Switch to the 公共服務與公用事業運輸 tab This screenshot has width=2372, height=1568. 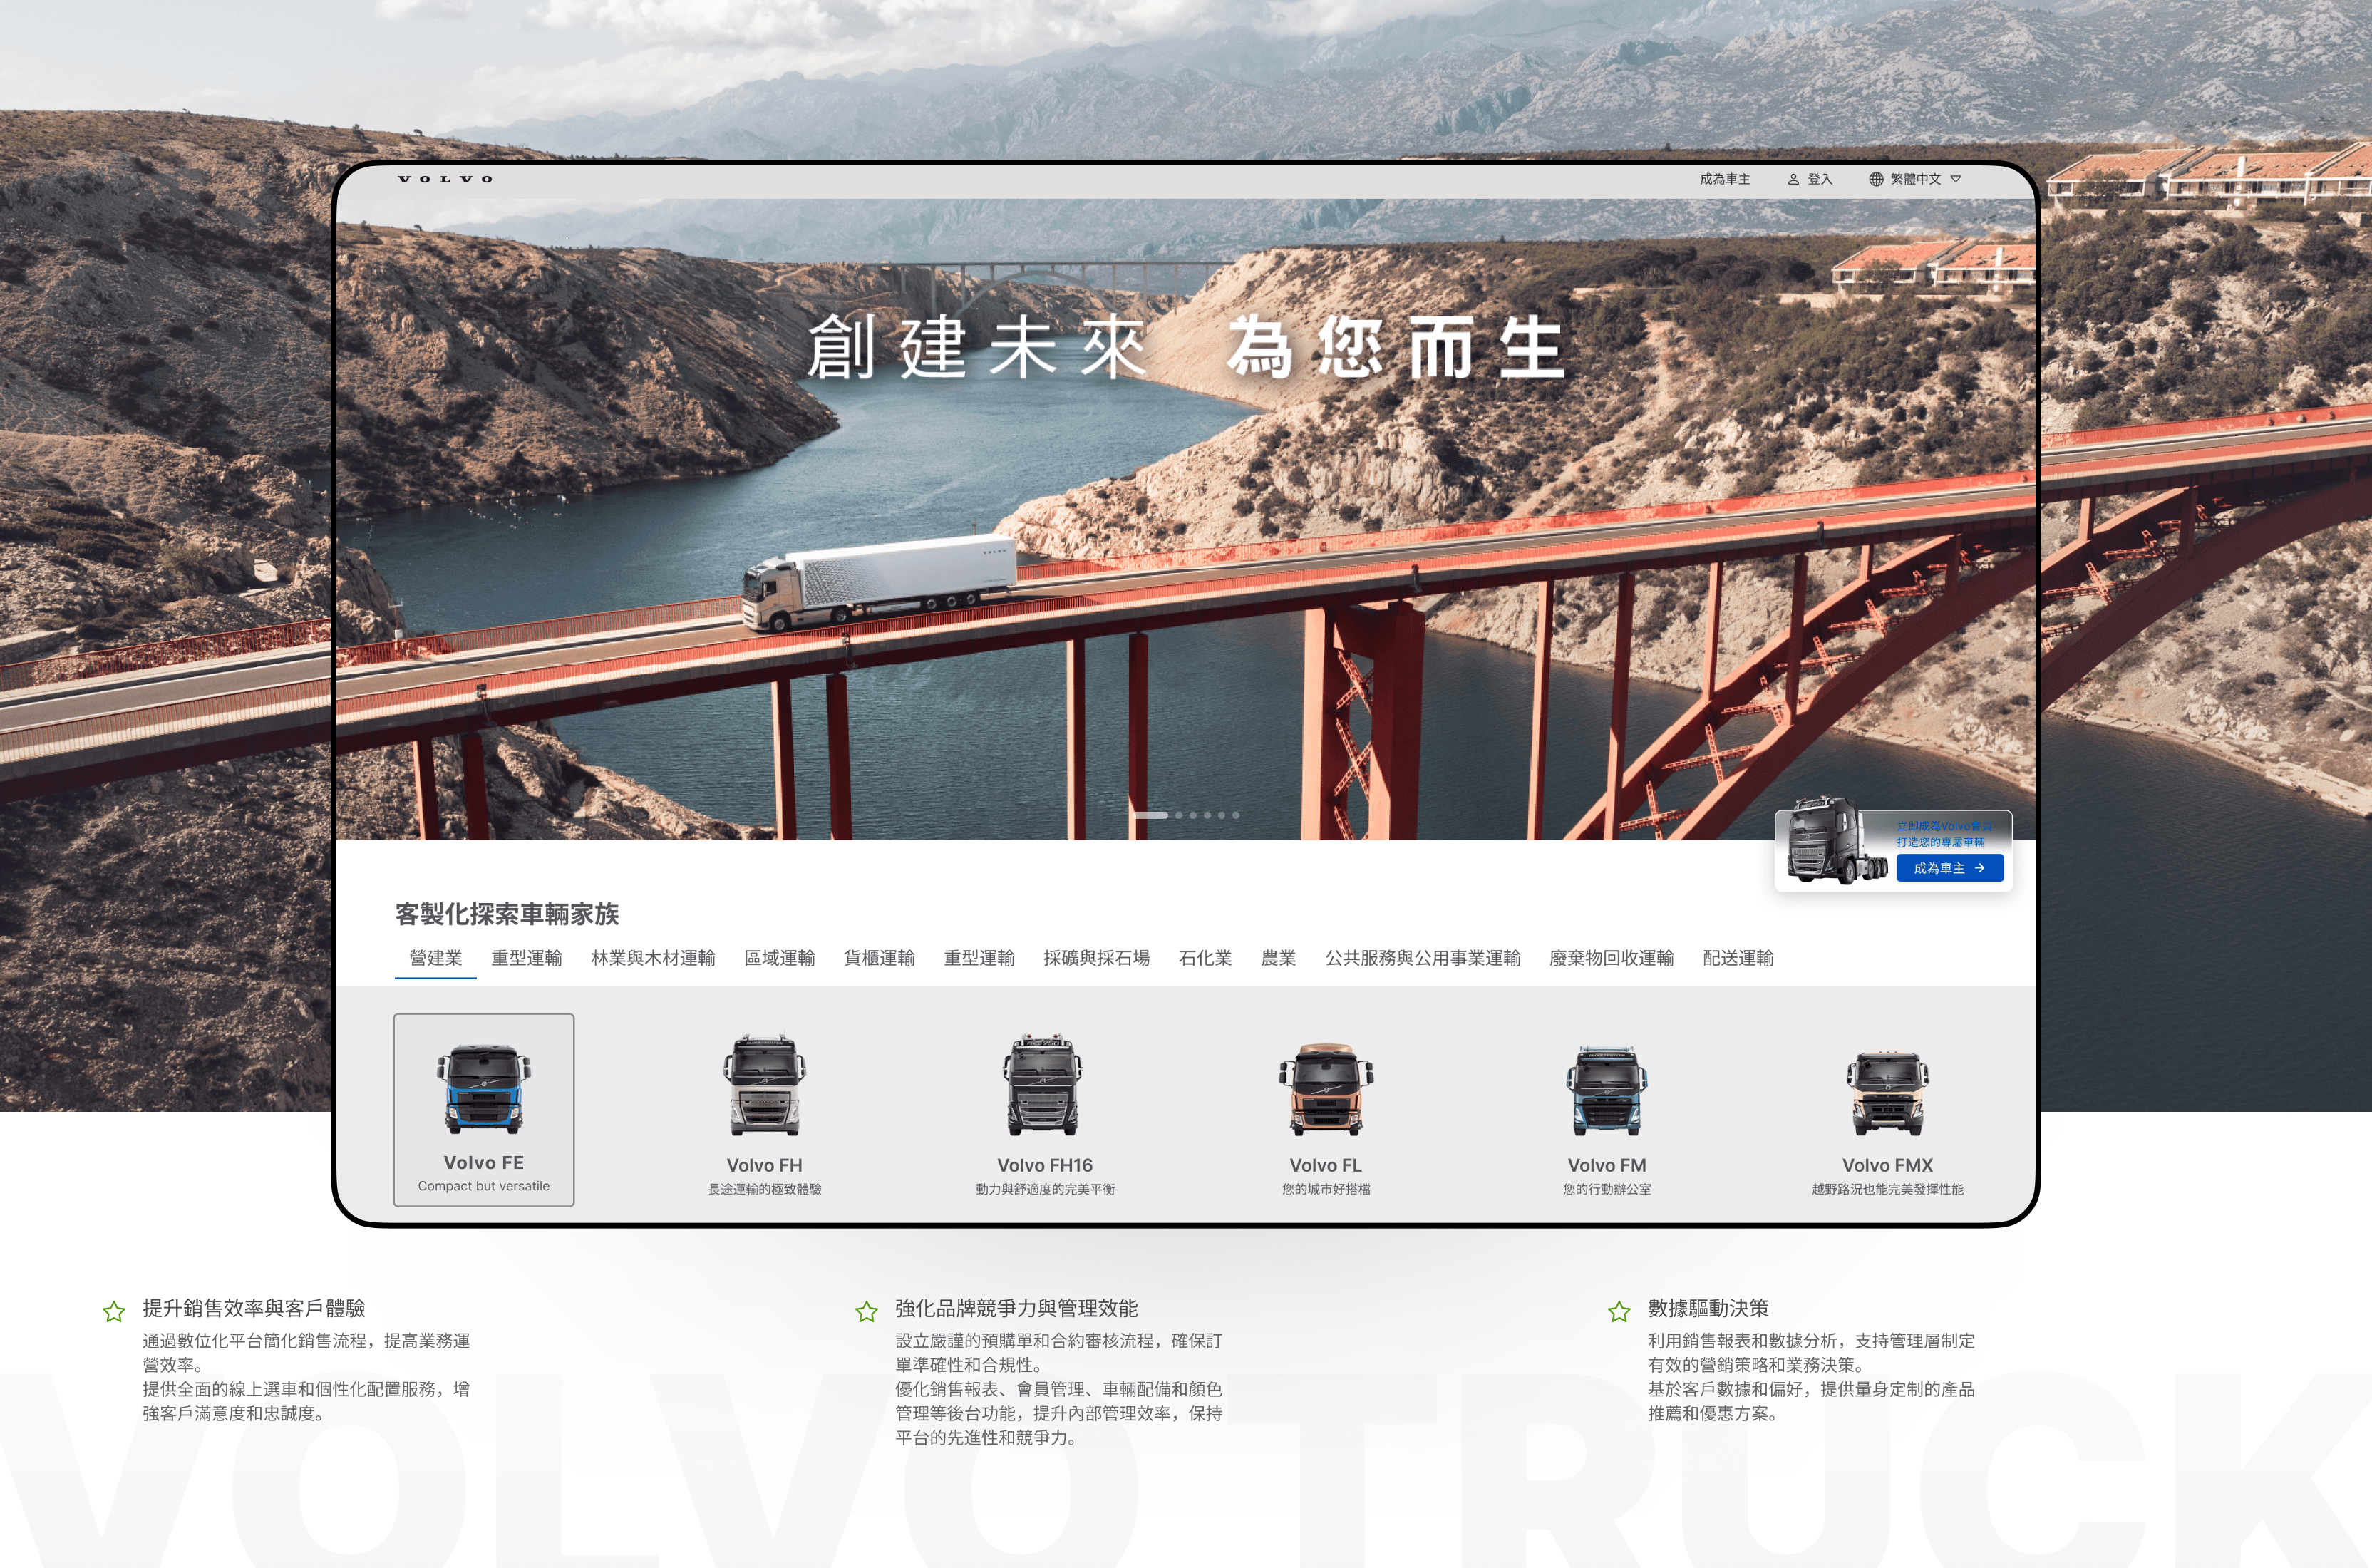pos(1423,958)
